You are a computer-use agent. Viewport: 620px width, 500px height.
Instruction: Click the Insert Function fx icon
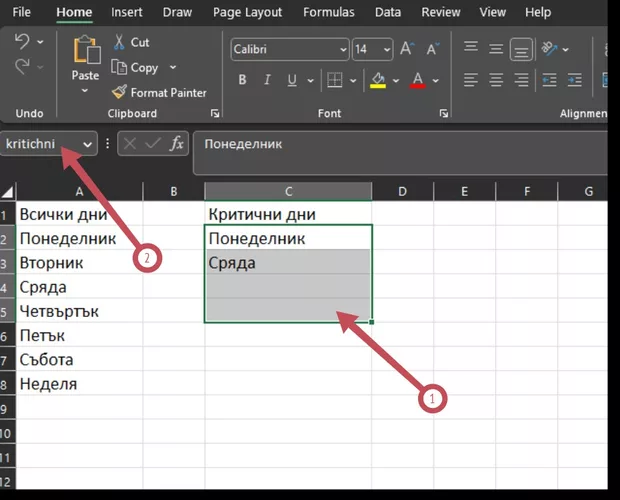(177, 144)
